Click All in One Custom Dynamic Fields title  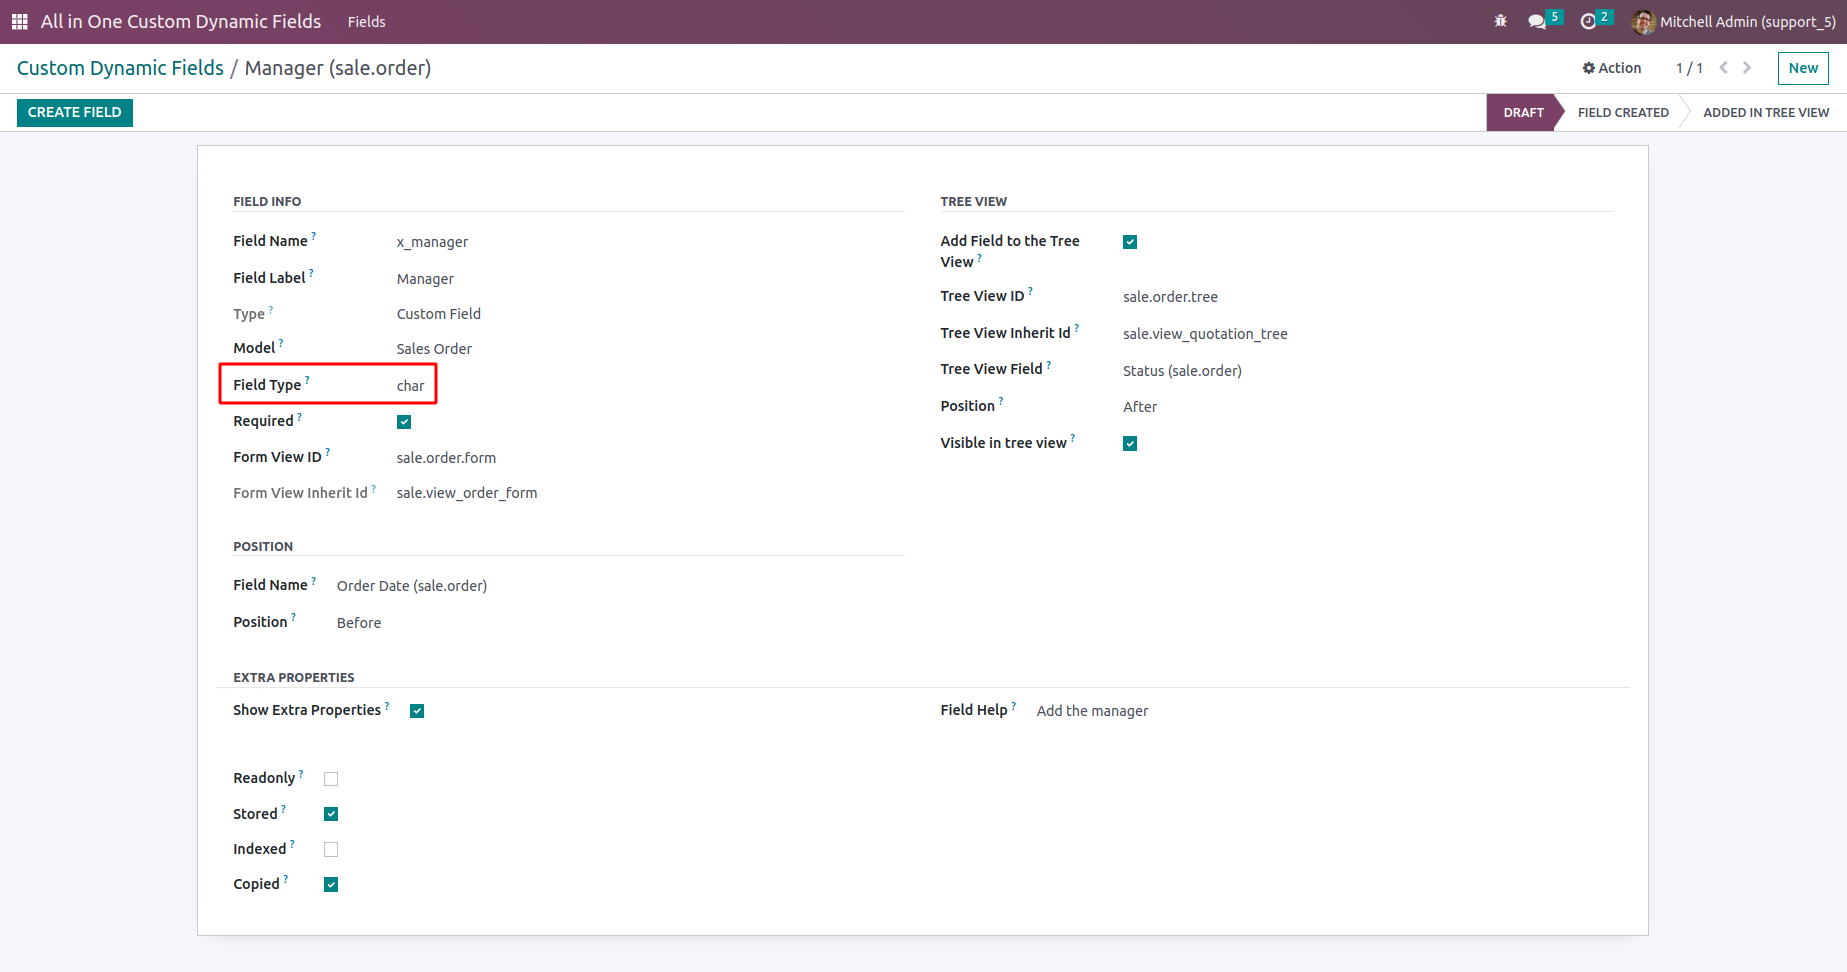pyautogui.click(x=181, y=21)
